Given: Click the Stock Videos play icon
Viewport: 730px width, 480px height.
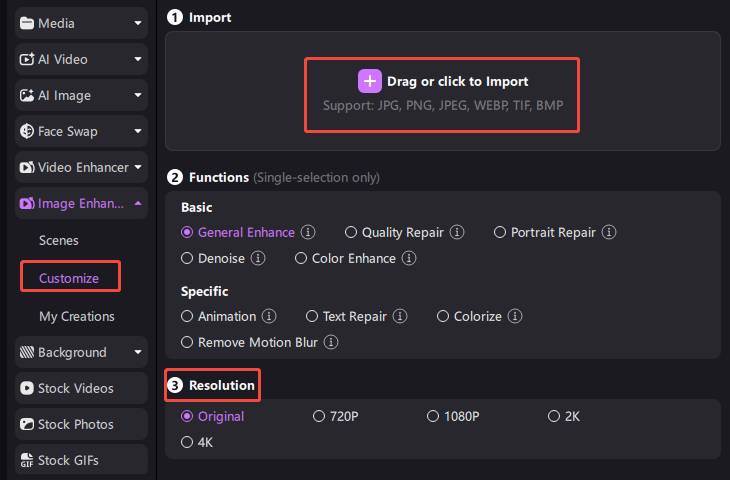Looking at the screenshot, I should pos(27,388).
